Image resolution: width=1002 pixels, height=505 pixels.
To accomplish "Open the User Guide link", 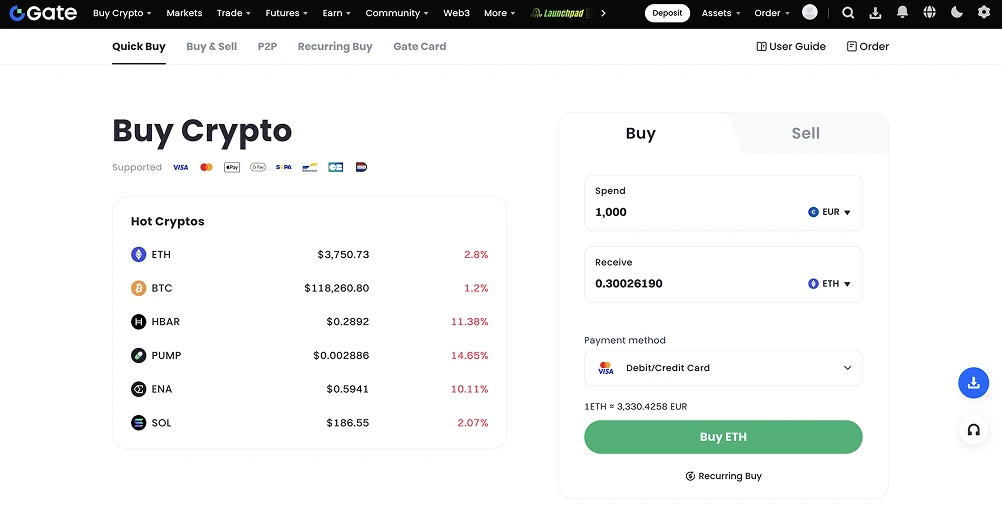I will (791, 46).
